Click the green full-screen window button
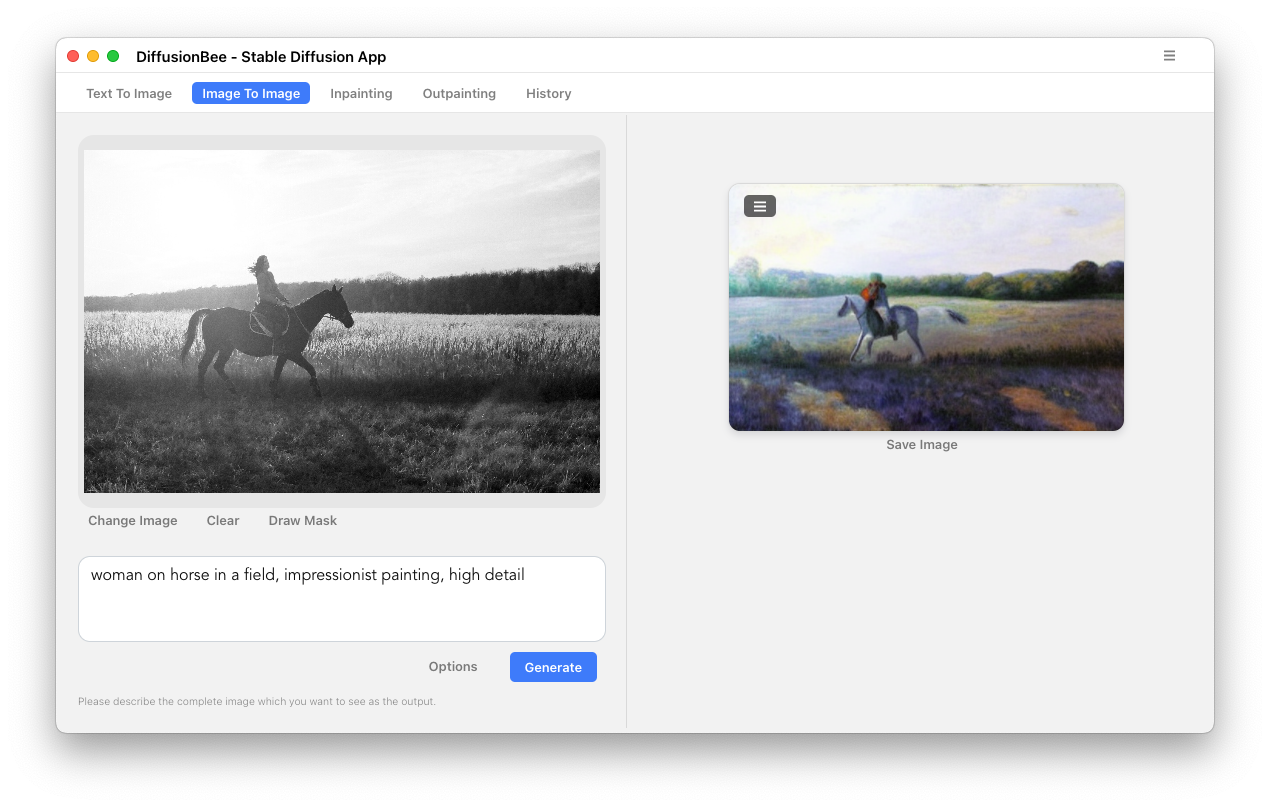Image resolution: width=1270 pixels, height=807 pixels. pyautogui.click(x=113, y=56)
